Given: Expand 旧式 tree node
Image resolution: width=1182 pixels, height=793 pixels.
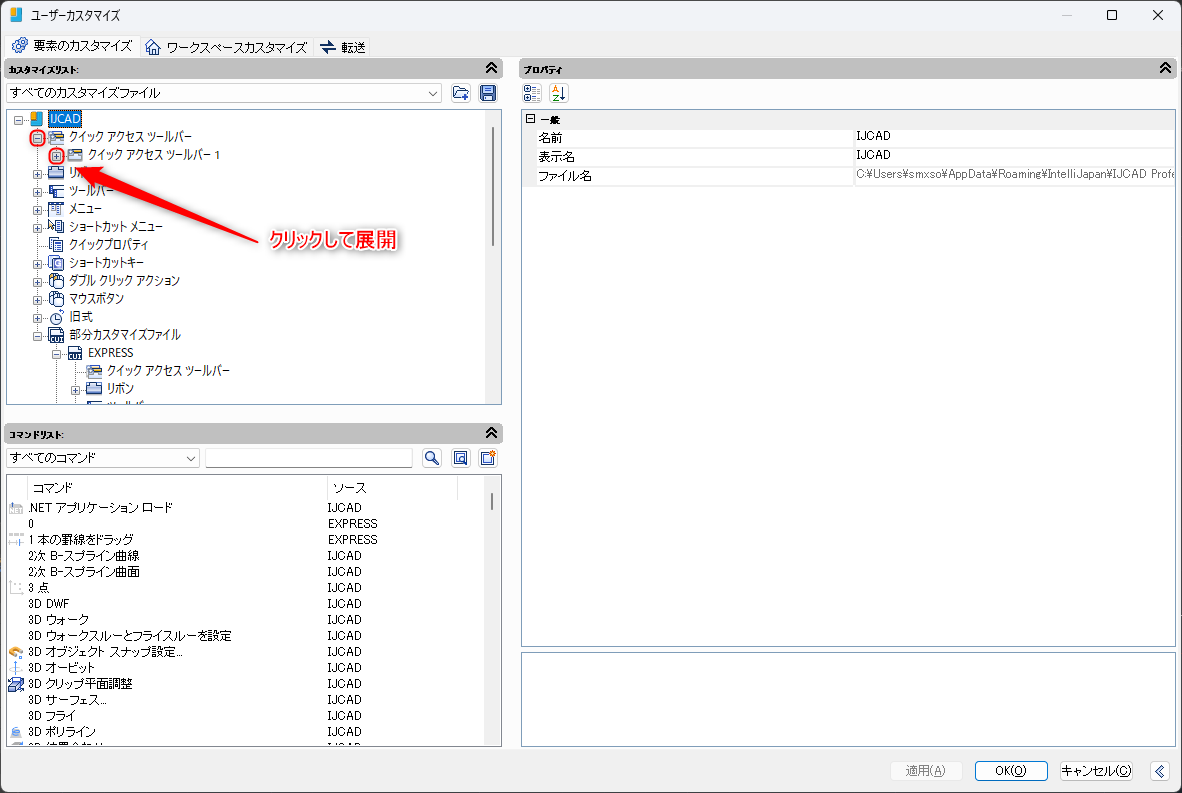Looking at the screenshot, I should pos(37,318).
